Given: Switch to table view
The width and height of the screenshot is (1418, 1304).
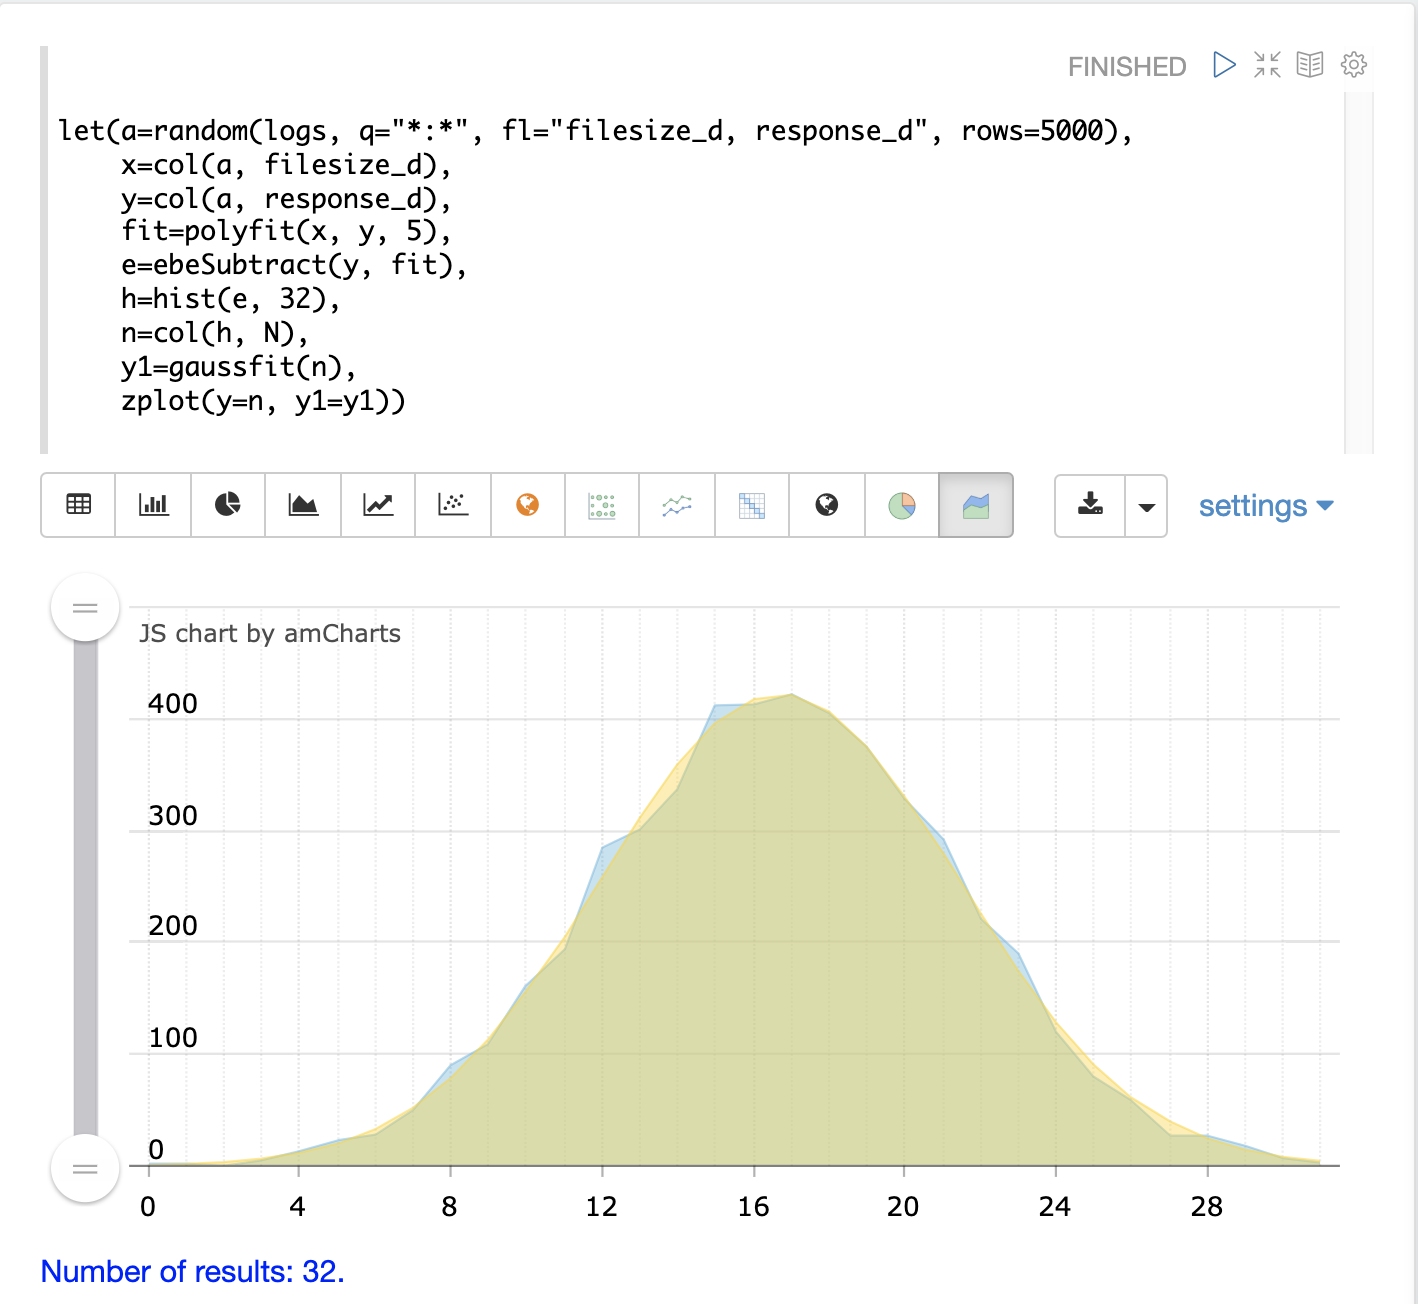Looking at the screenshot, I should click(x=78, y=505).
